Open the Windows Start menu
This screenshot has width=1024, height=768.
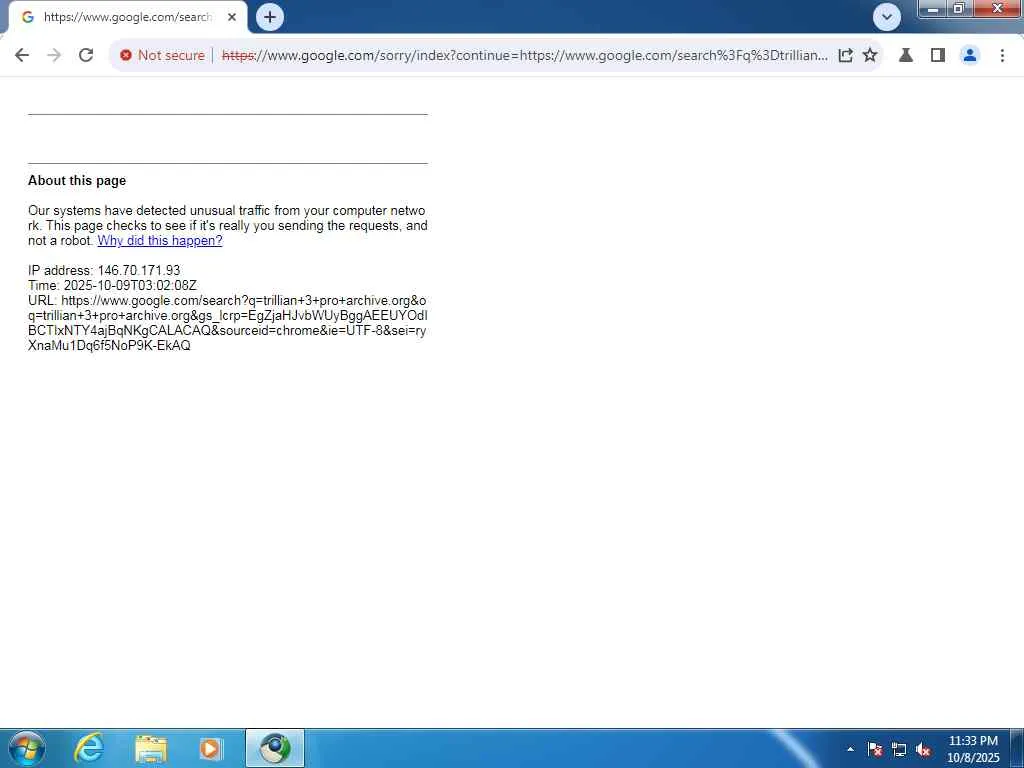27,748
